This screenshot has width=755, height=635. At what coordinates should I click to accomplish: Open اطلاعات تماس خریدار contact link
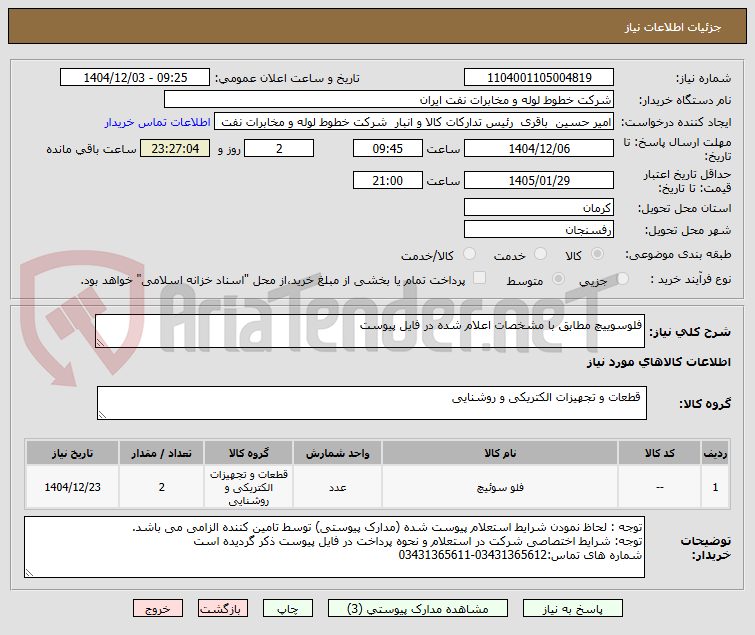pos(157,122)
